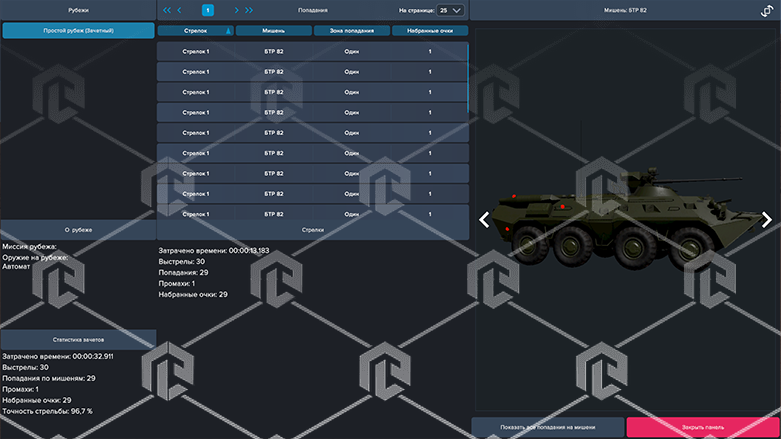Show previous target with left arrow
The height and width of the screenshot is (439, 781).
point(483,220)
